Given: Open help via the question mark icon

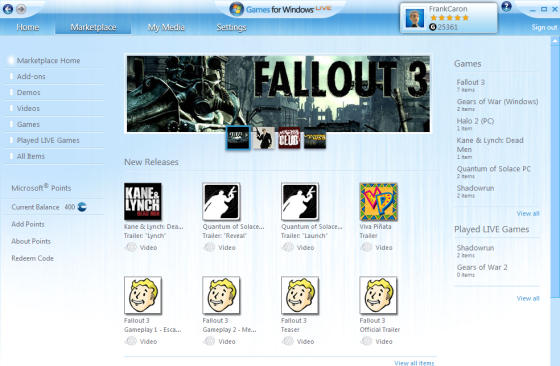Looking at the screenshot, I should tap(506, 6).
